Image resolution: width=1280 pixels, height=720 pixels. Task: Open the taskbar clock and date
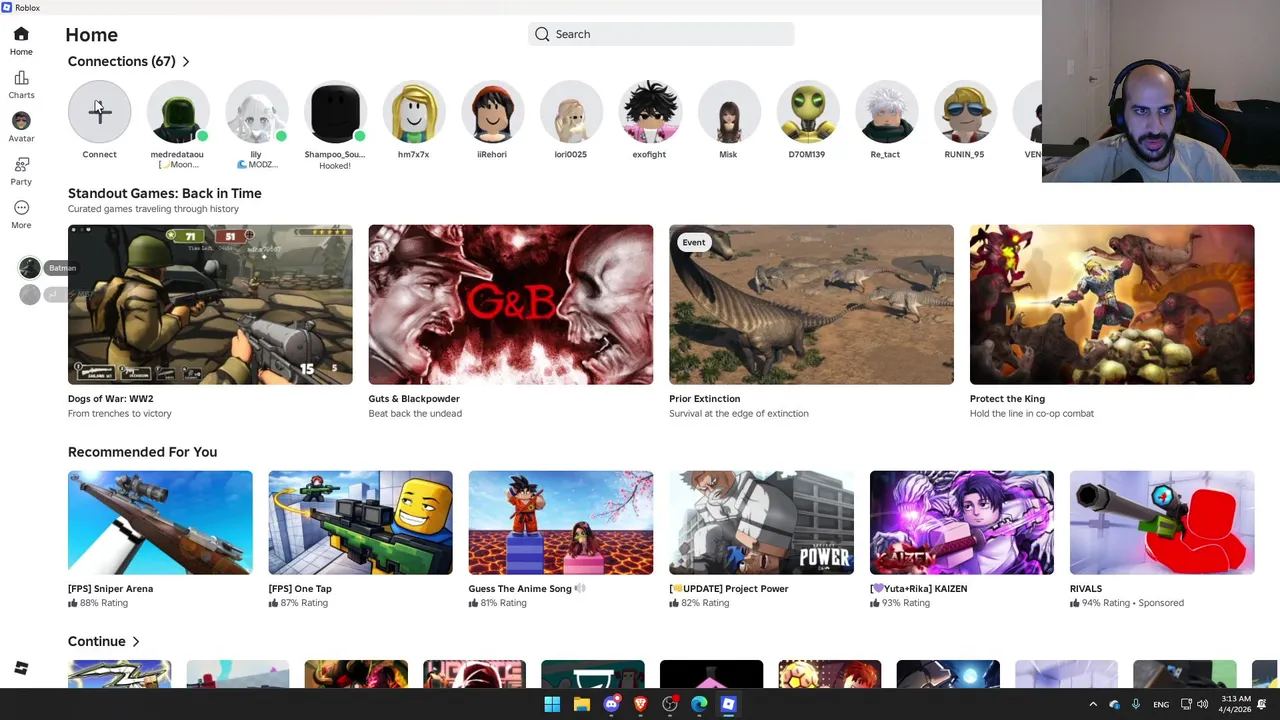(1235, 704)
